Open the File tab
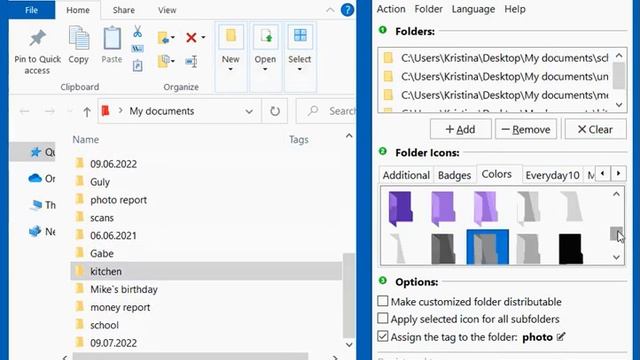The width and height of the screenshot is (640, 360). [x=31, y=10]
